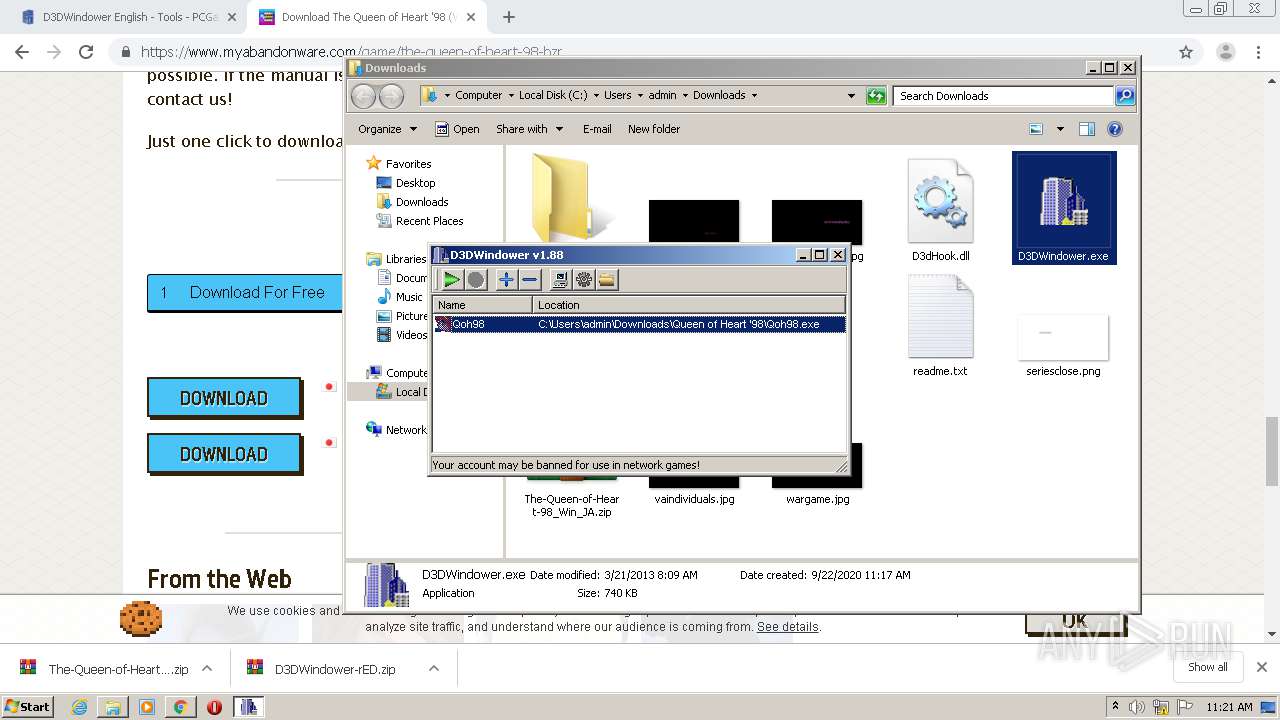
Task: Select the D3dHook.dll file
Action: (940, 210)
